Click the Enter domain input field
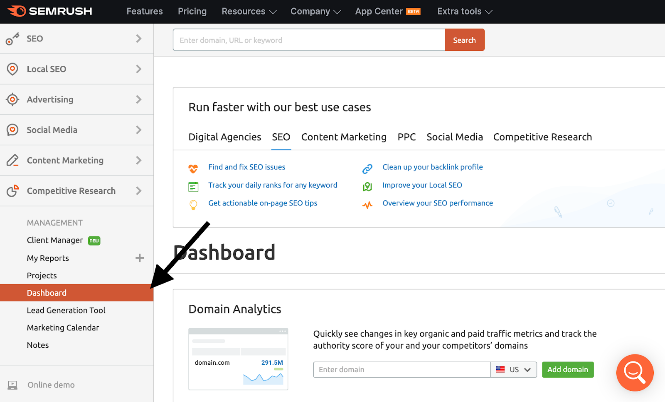 pyautogui.click(x=401, y=370)
